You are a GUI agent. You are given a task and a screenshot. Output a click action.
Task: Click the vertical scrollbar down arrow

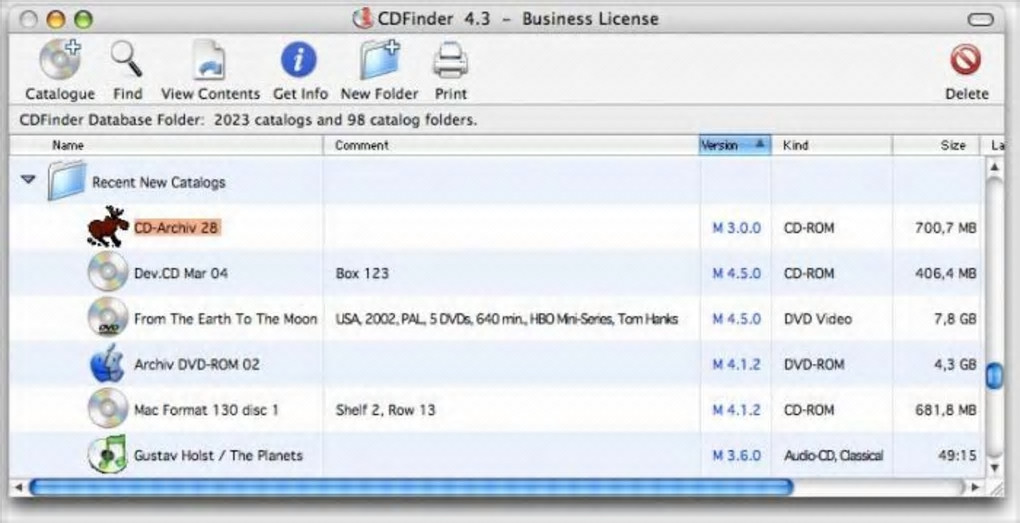(994, 467)
